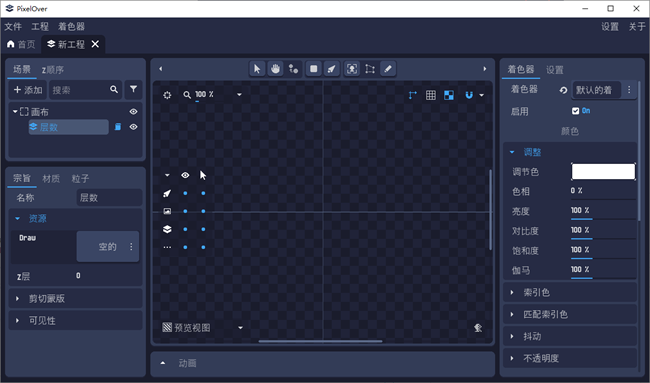650x383 pixels.
Task: Click the ellipsis row icon in canvas overlay
Action: point(167,247)
